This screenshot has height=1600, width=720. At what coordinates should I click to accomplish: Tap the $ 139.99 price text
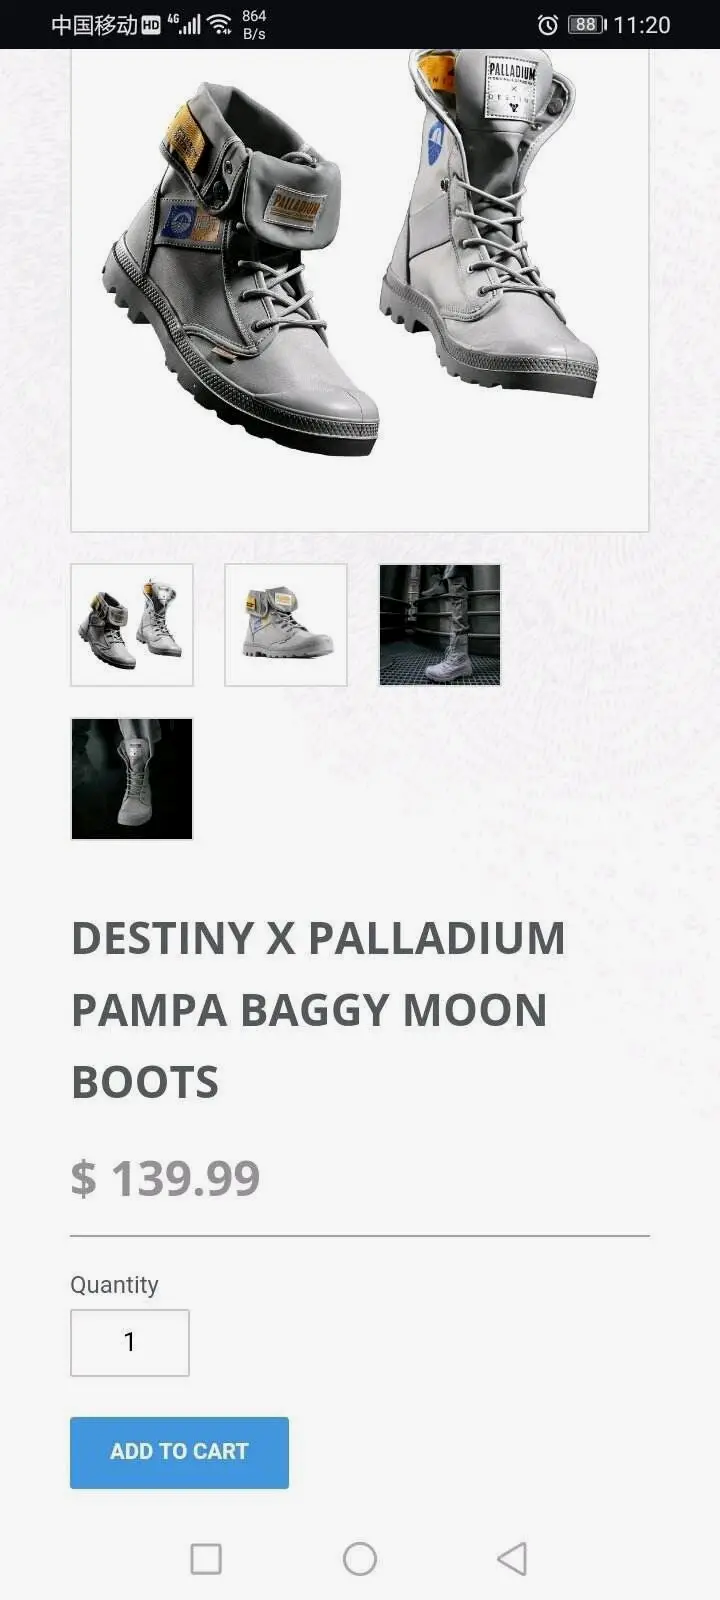[x=165, y=1178]
